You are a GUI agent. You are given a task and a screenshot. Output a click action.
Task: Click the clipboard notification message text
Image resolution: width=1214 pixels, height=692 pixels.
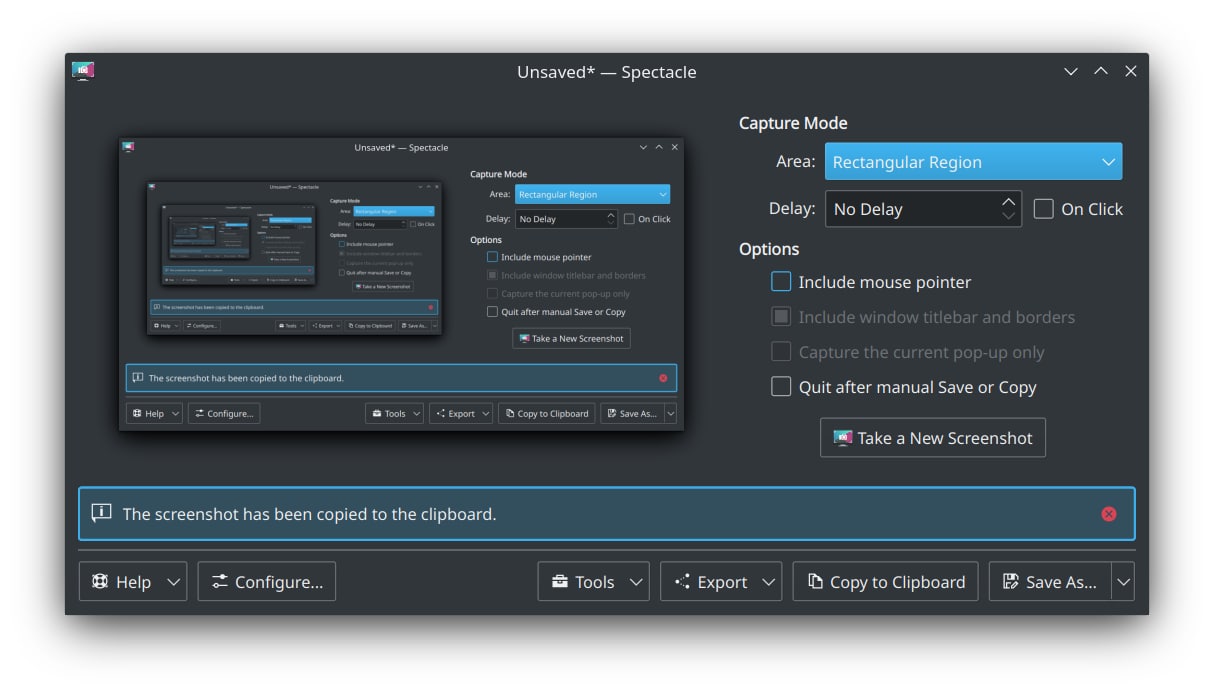click(x=309, y=514)
